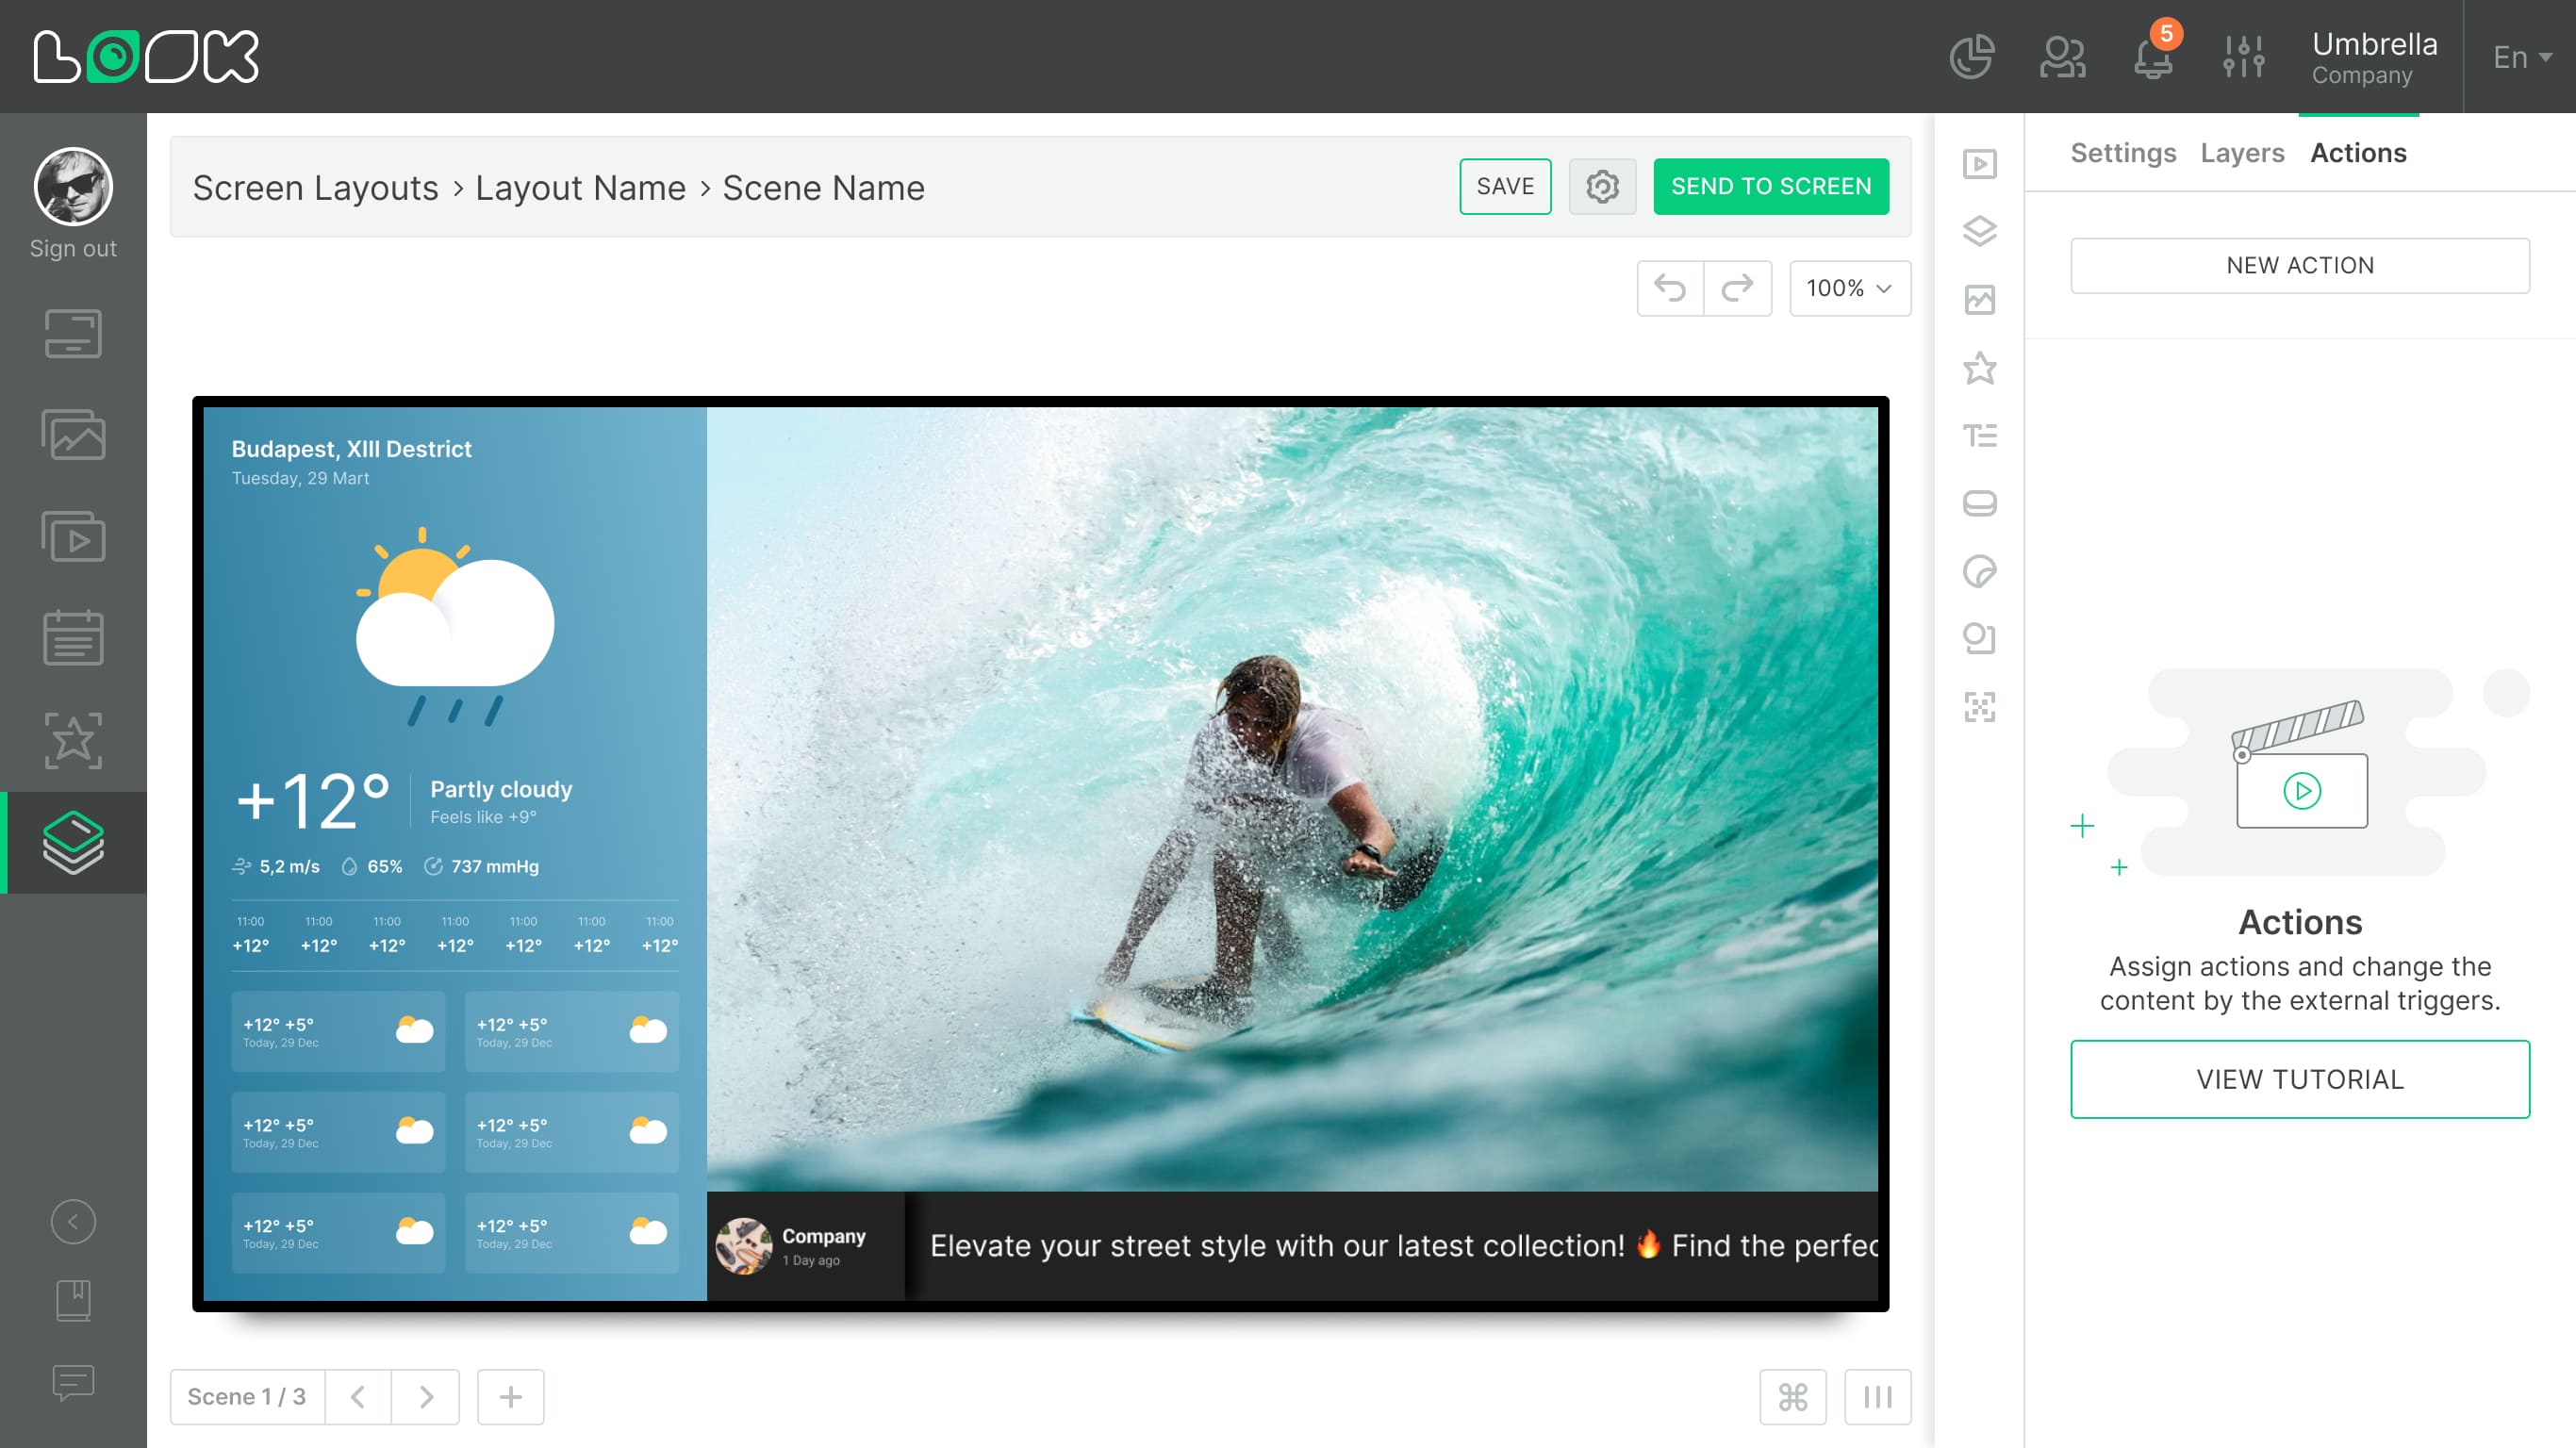Switch to the Settings tab

2123,152
